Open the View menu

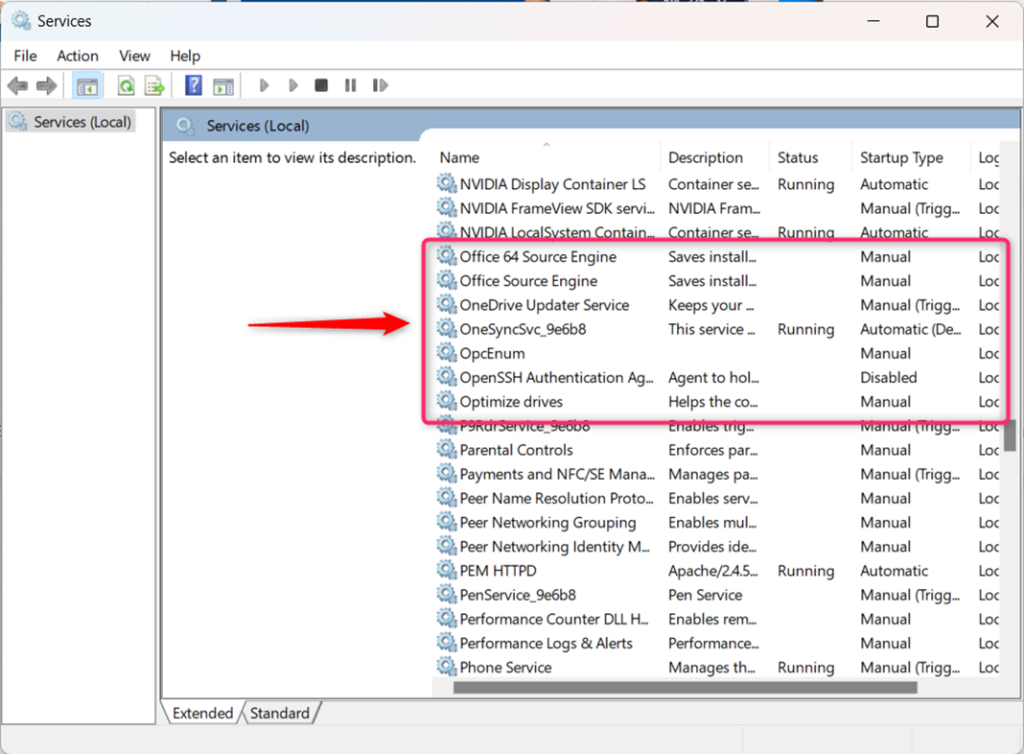click(x=134, y=56)
